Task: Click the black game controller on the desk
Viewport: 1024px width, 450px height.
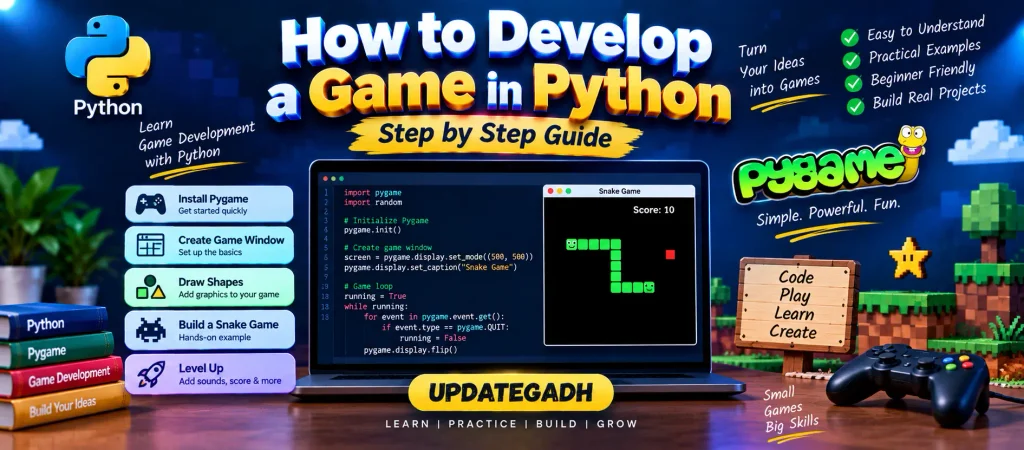Action: (x=908, y=383)
